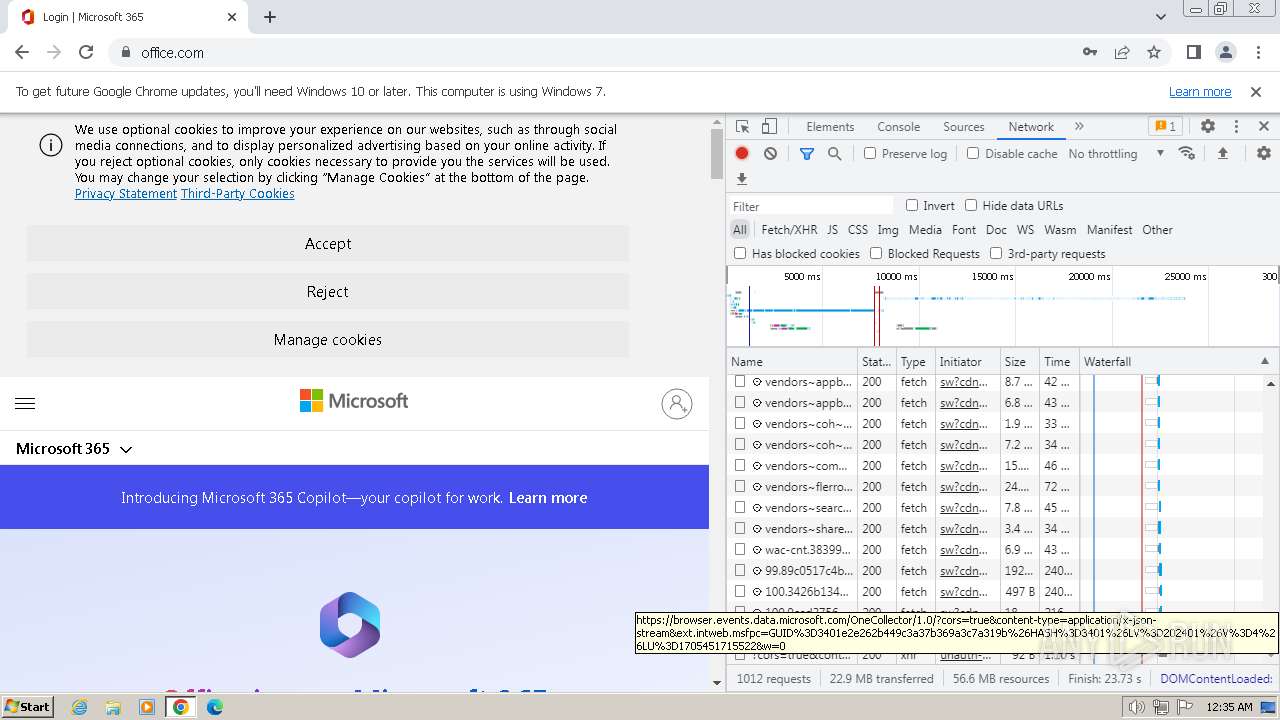Open the Windows Start button

coord(28,707)
